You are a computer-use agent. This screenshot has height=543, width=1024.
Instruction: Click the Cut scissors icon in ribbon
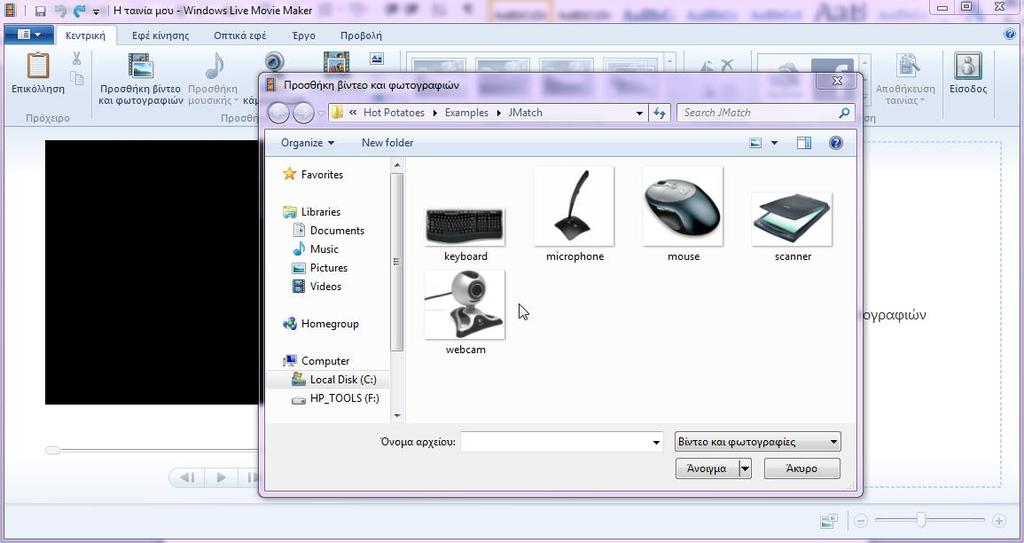tap(76, 59)
